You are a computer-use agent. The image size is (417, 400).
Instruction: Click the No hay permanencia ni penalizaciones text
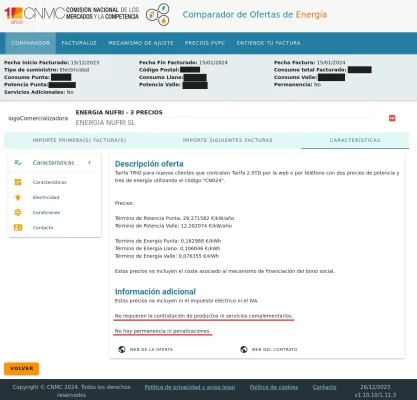point(163,331)
